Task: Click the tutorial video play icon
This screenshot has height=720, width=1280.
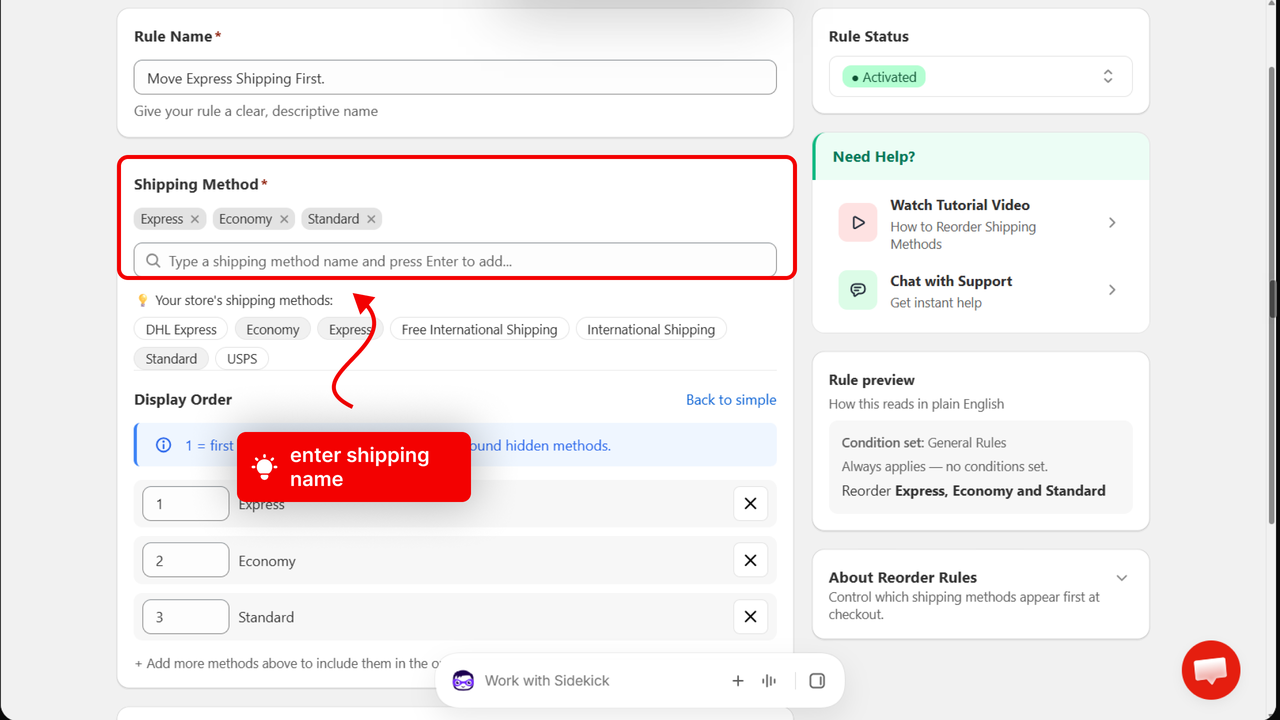Action: coord(858,223)
